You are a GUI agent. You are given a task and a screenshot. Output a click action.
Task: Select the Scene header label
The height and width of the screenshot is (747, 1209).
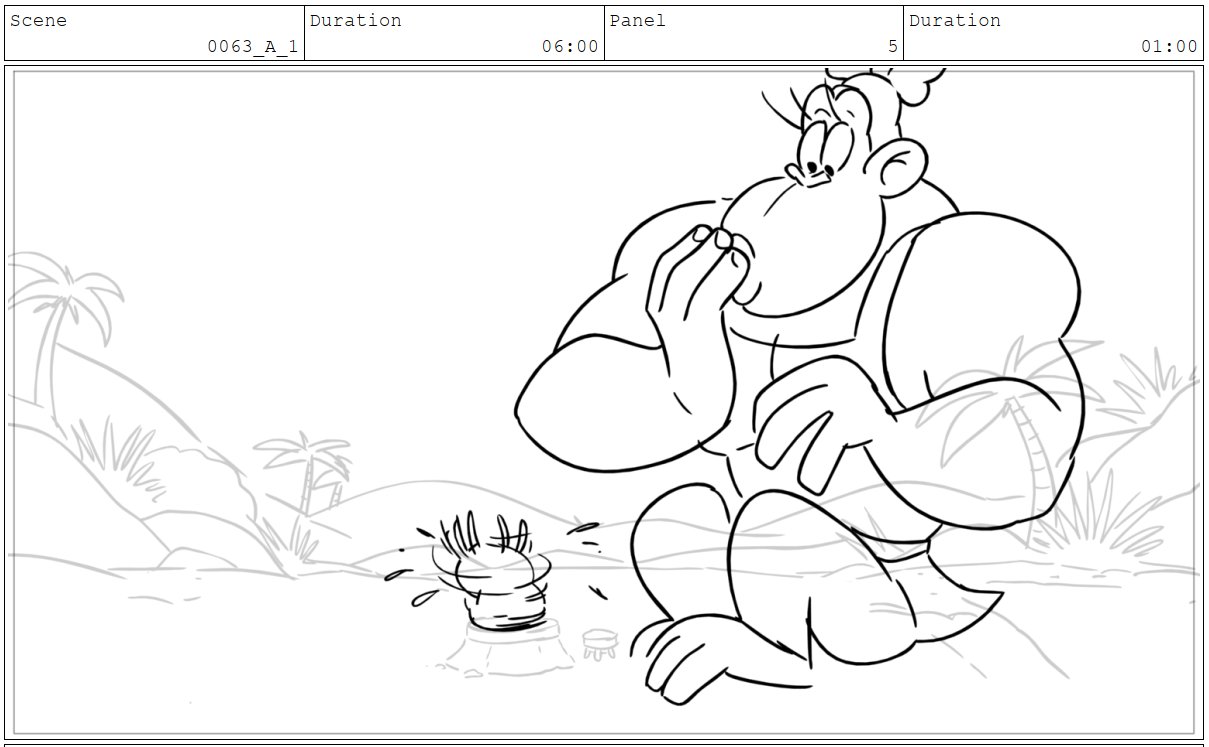tap(38, 20)
